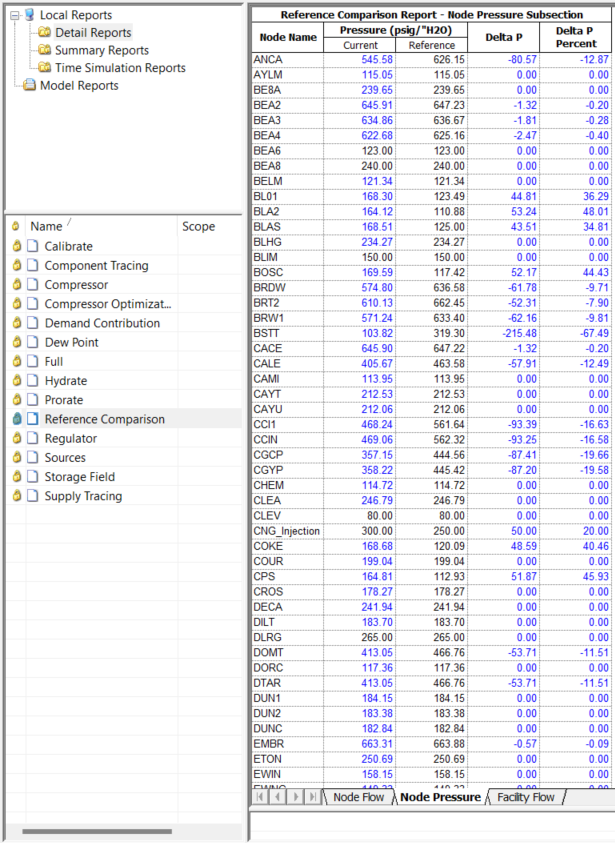615x843 pixels.
Task: Click the lock icon column header
Action: point(16,226)
